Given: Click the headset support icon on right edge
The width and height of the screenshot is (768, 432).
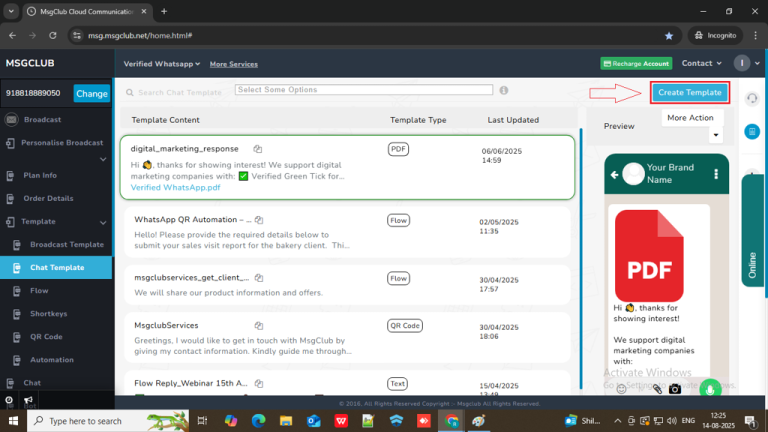Looking at the screenshot, I should point(751,98).
